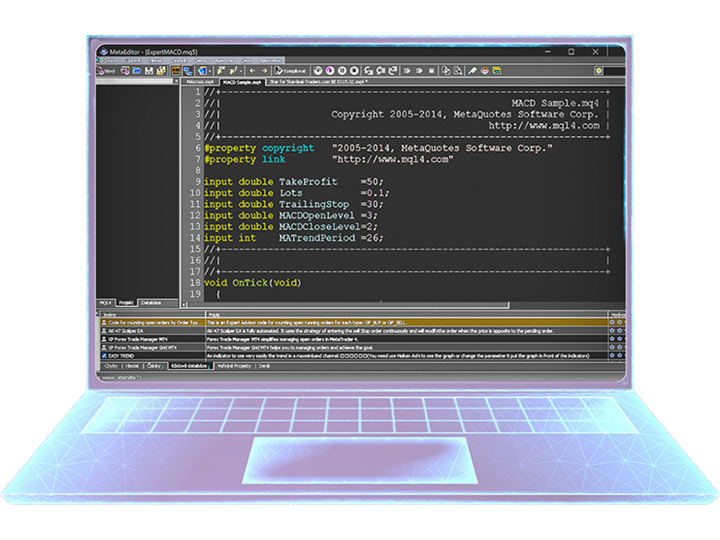Screen dimensions: 720x540
Task: Switch to the MACD Sample.mq4 editor tab
Action: point(243,82)
